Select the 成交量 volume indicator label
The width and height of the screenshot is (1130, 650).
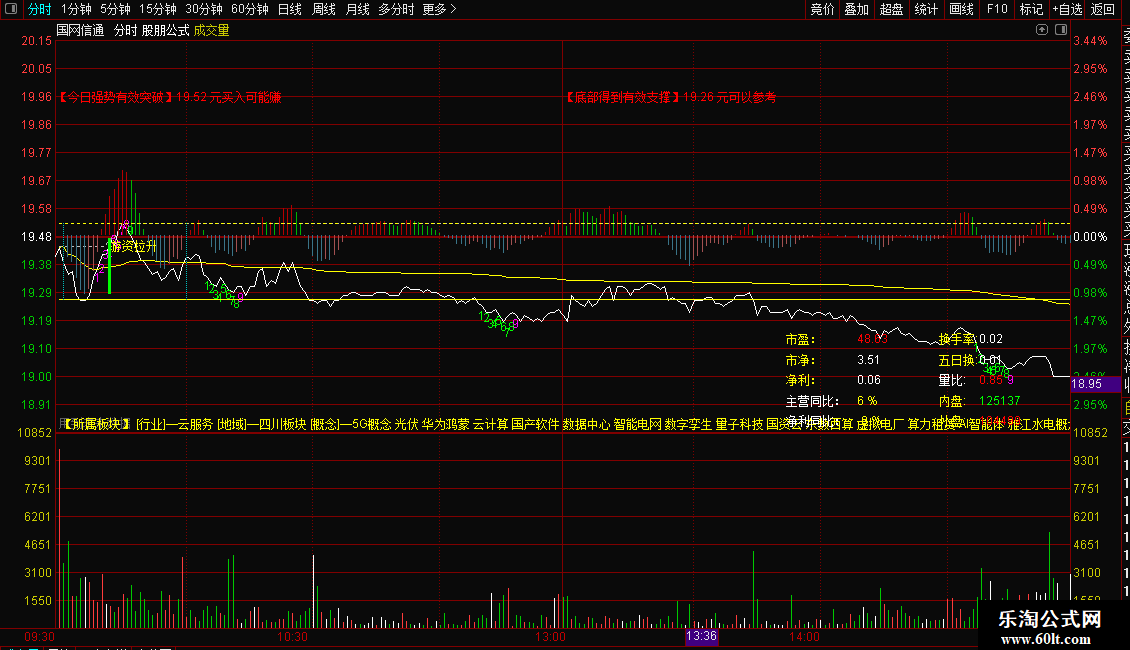click(211, 30)
